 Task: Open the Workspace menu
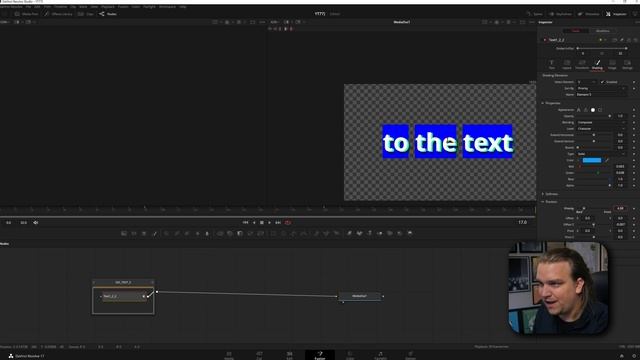tap(167, 7)
